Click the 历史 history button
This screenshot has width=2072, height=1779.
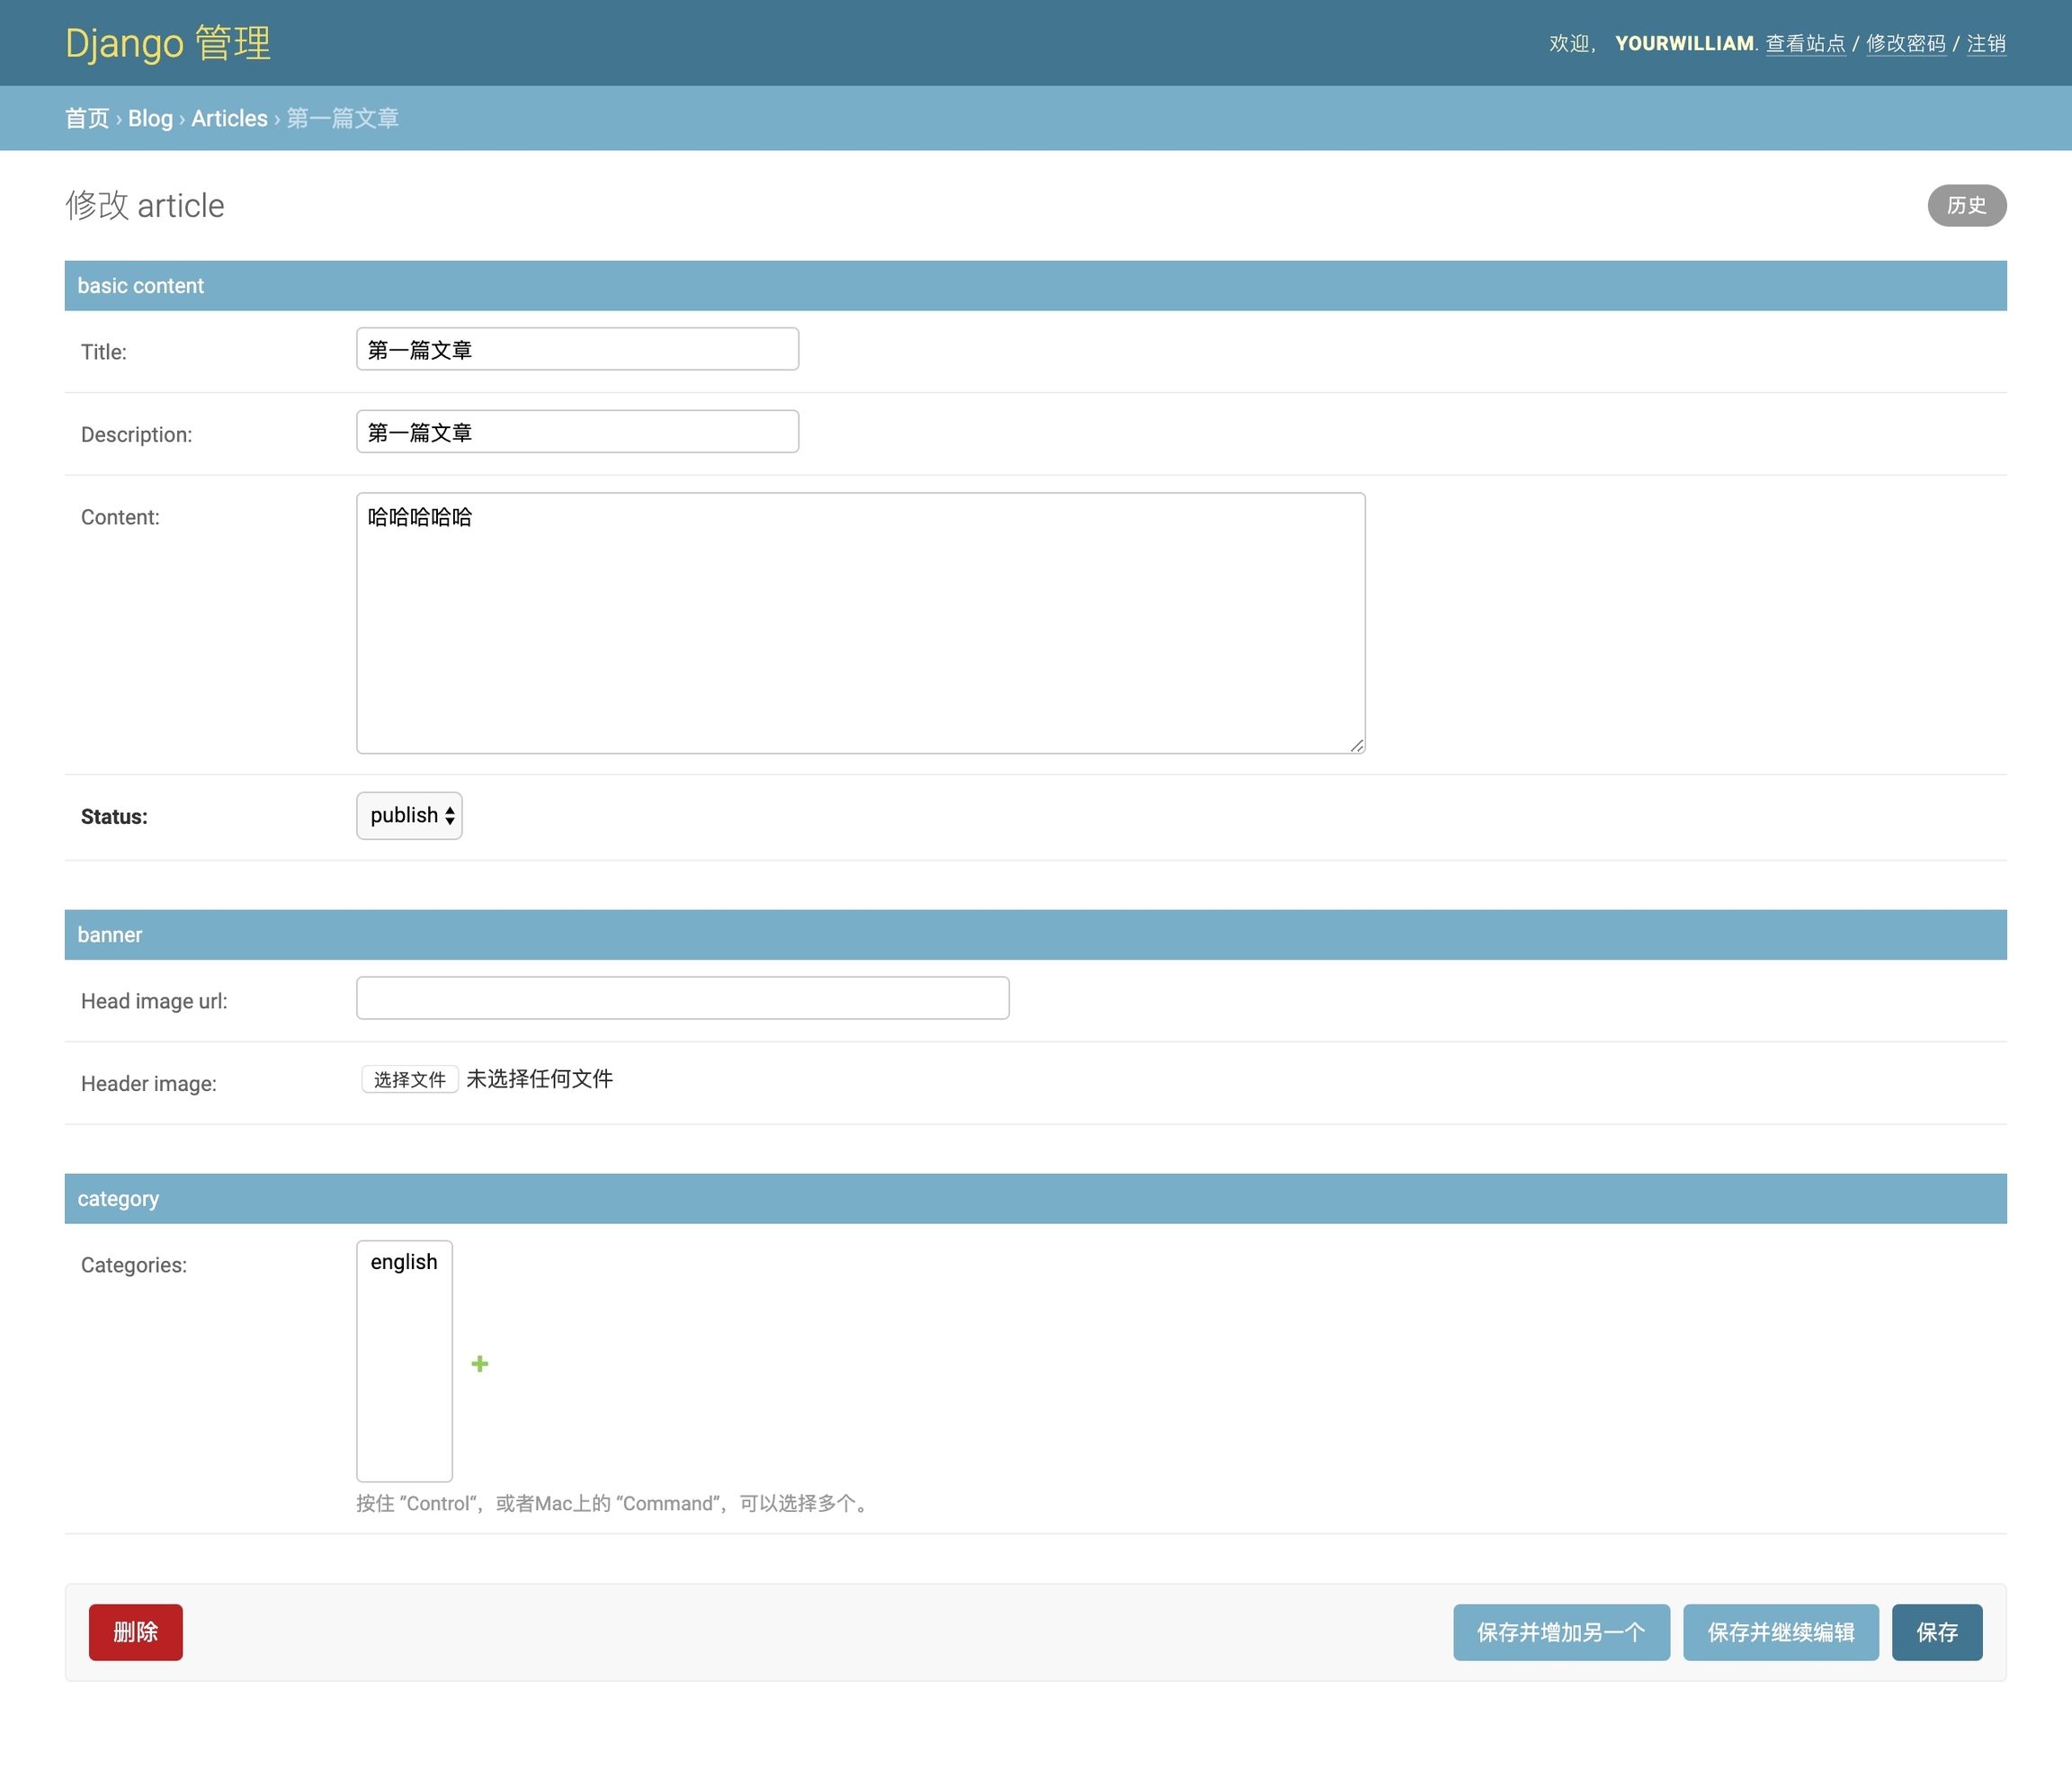pos(1966,205)
